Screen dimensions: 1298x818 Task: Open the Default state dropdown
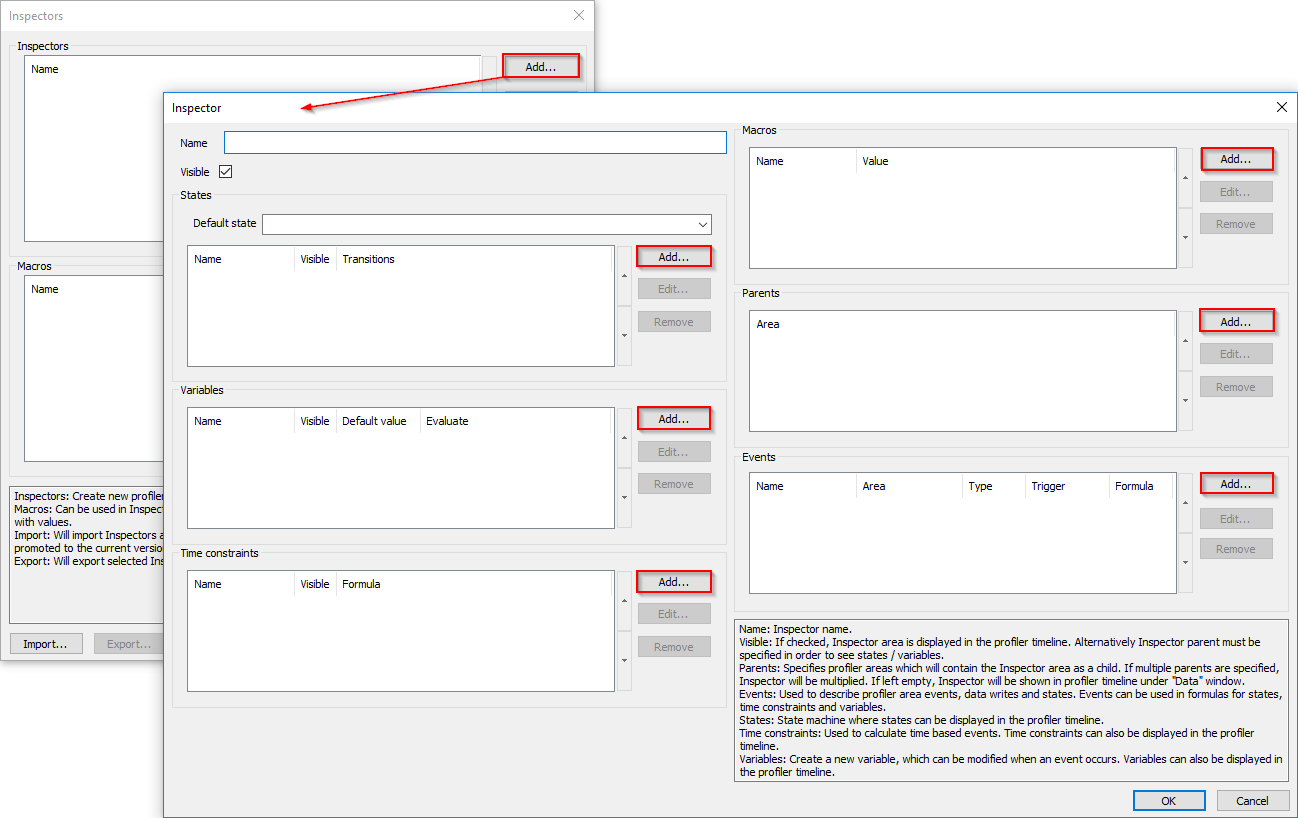703,224
